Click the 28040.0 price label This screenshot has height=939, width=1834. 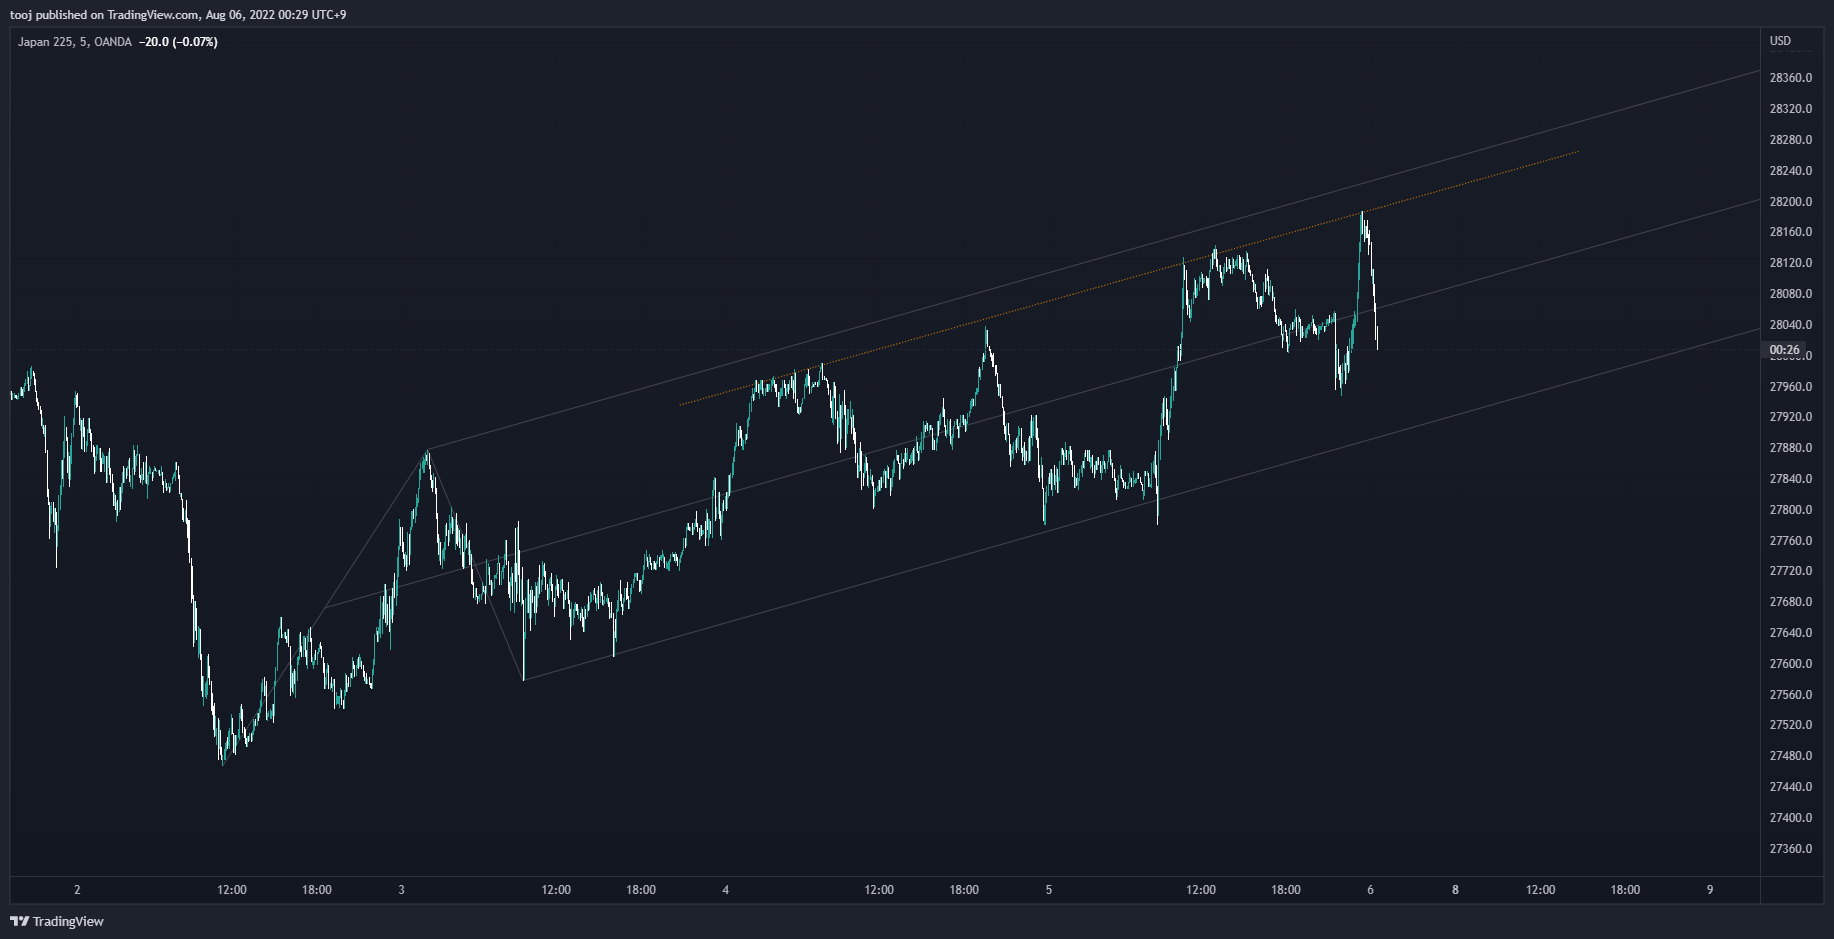point(1791,325)
